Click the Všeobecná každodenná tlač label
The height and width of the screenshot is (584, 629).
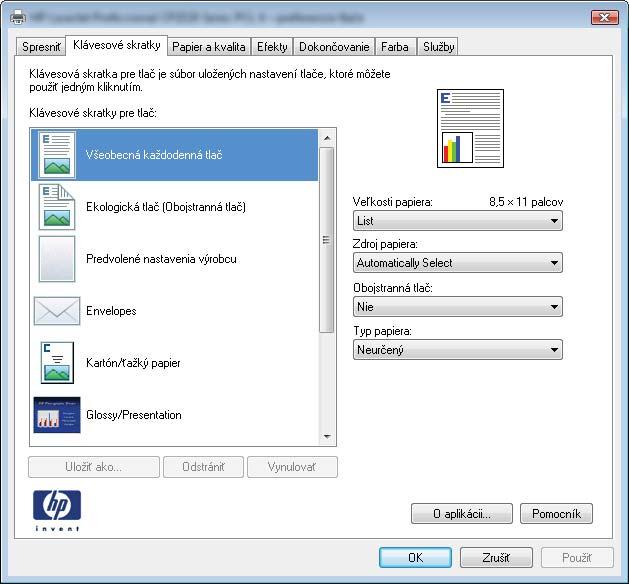coord(154,155)
